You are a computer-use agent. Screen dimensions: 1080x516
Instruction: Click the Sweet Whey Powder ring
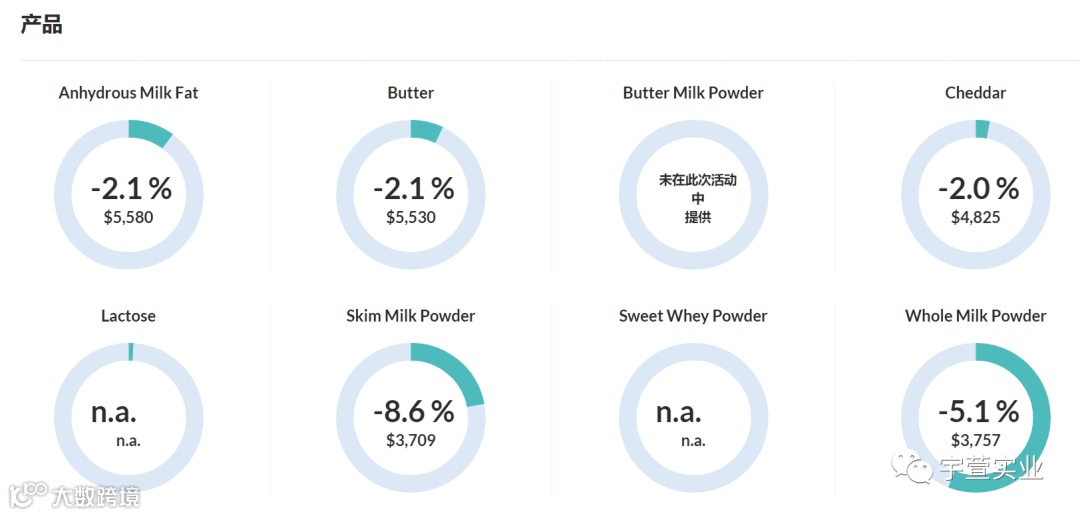coord(694,417)
